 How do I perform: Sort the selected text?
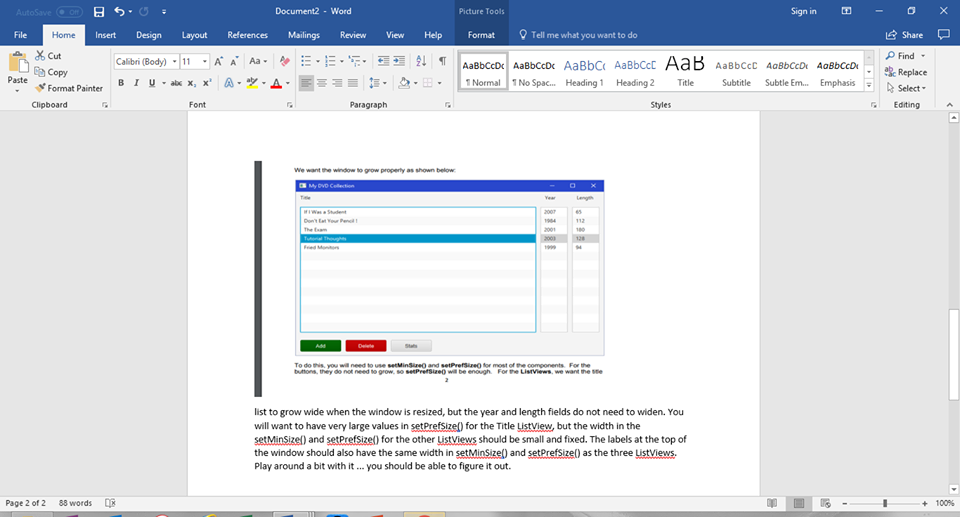pyautogui.click(x=421, y=61)
